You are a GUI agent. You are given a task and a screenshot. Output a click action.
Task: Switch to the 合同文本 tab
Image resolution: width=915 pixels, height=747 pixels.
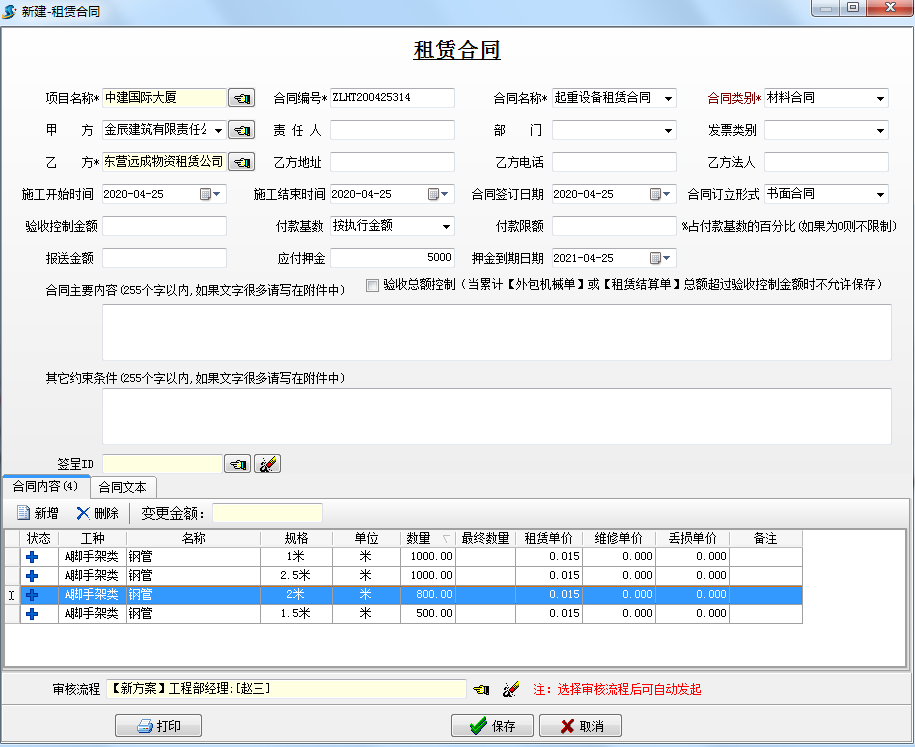(x=122, y=488)
